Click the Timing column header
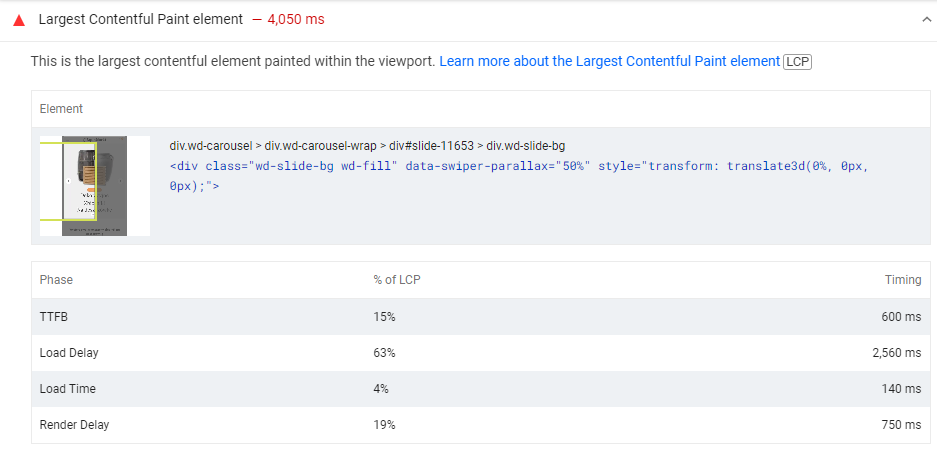The image size is (937, 452). coord(903,280)
